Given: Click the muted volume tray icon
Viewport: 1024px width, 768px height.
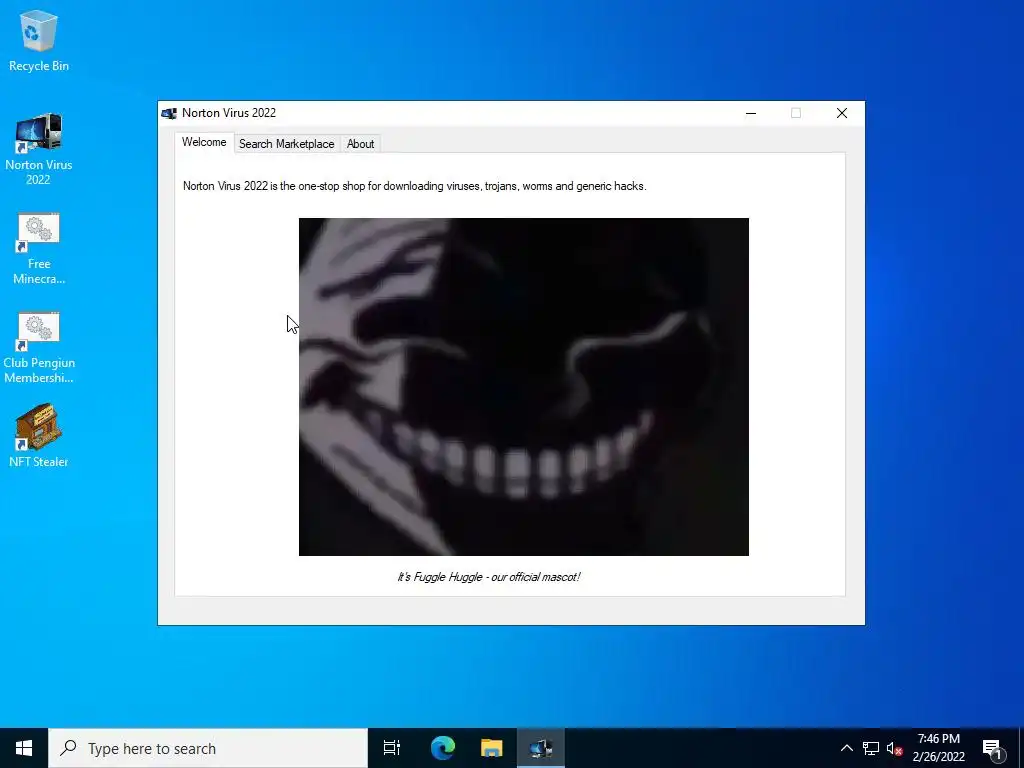Looking at the screenshot, I should [895, 748].
